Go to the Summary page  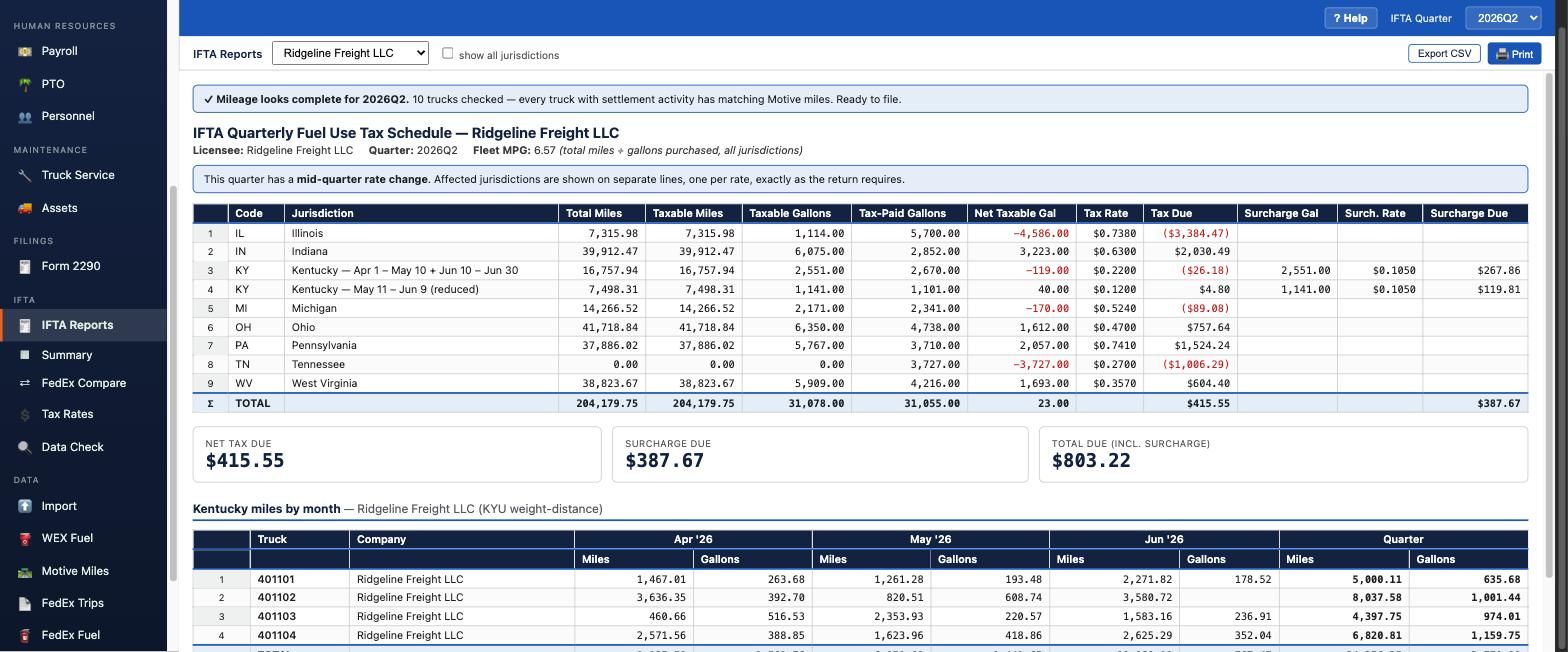83,355
